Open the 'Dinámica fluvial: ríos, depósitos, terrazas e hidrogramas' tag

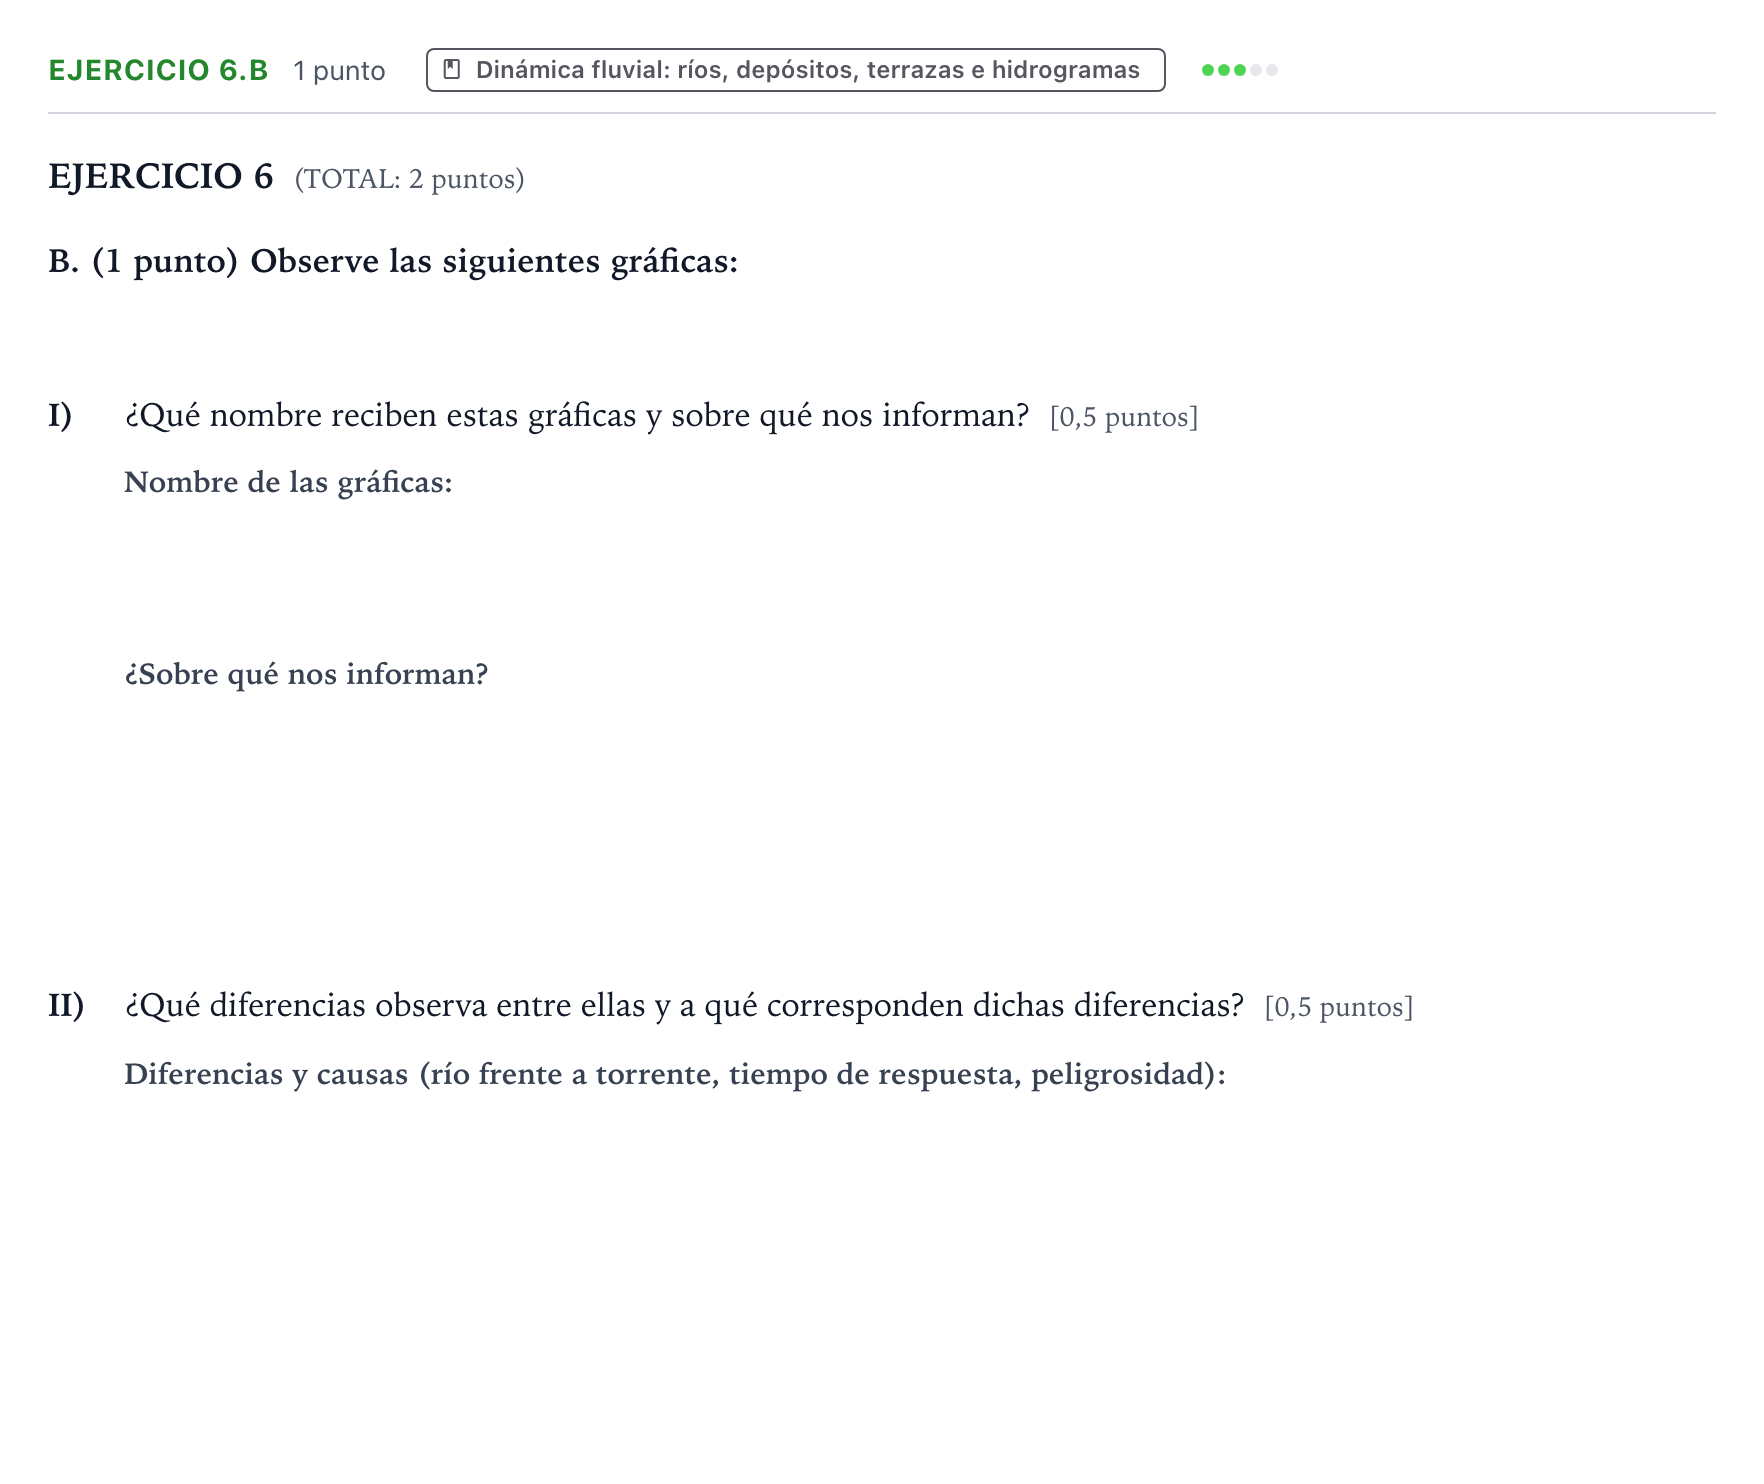pos(795,70)
